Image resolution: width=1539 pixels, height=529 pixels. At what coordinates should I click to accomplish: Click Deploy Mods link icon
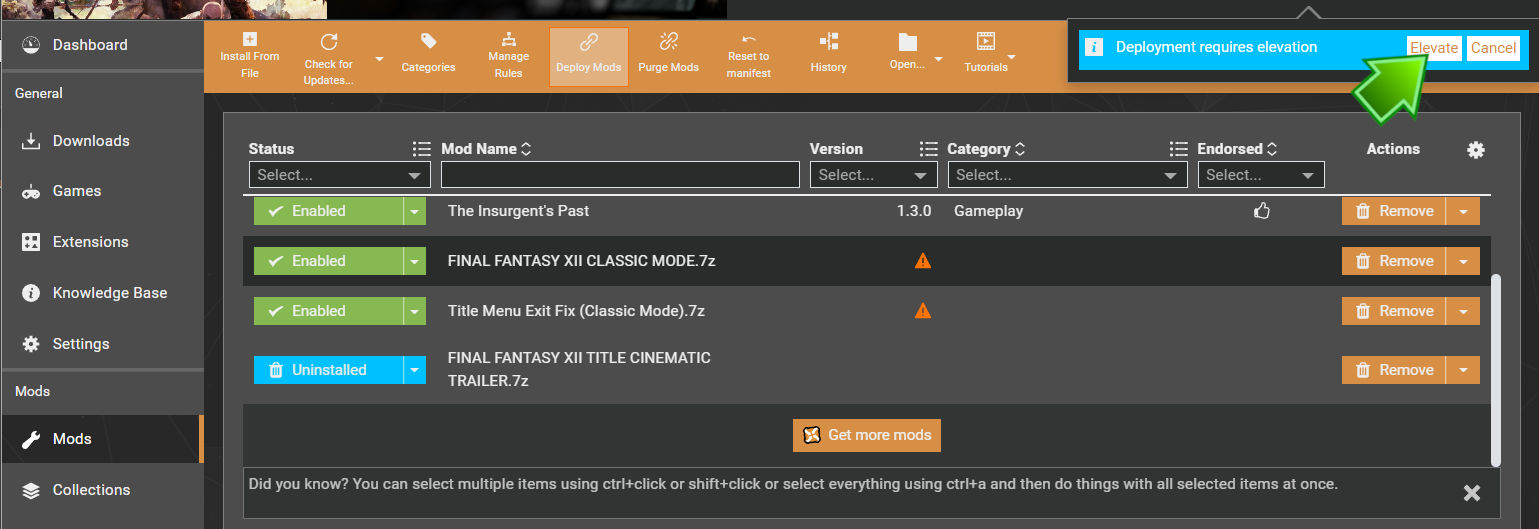coord(589,42)
